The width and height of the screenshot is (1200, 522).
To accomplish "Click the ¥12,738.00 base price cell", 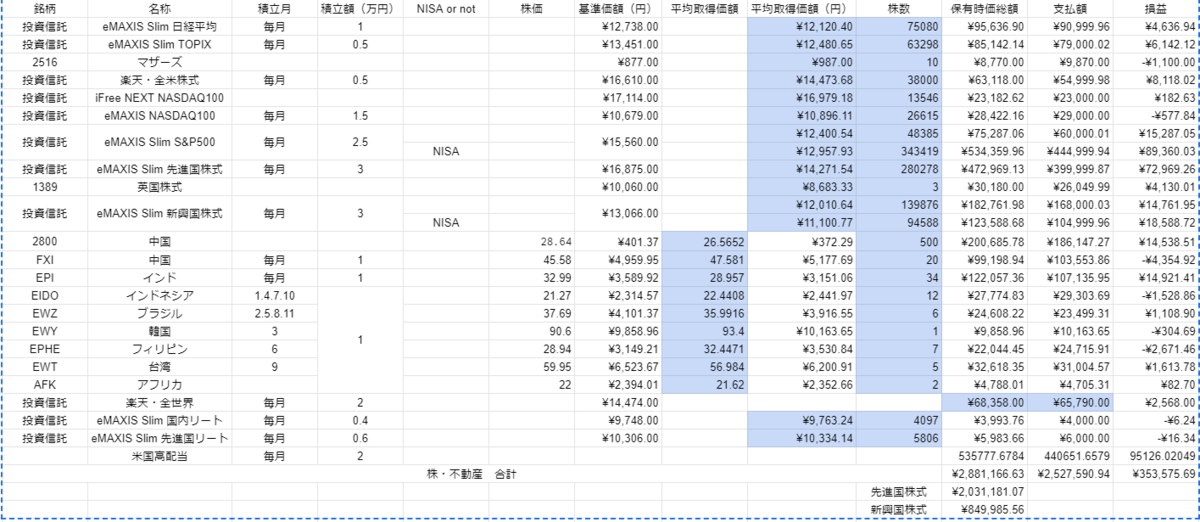I will point(618,26).
